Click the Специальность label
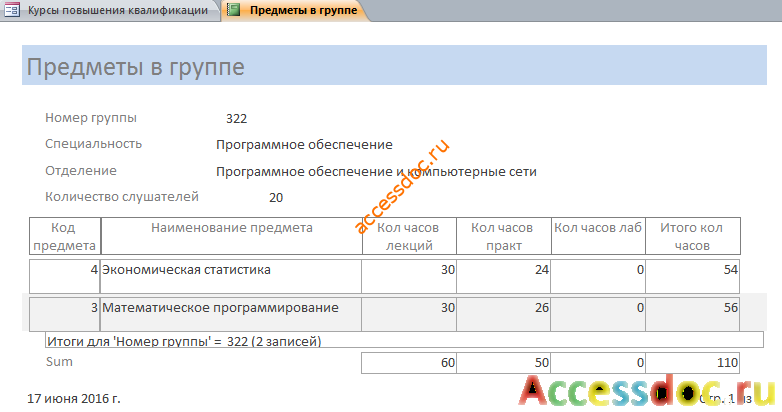The height and width of the screenshot is (412, 782). (94, 144)
